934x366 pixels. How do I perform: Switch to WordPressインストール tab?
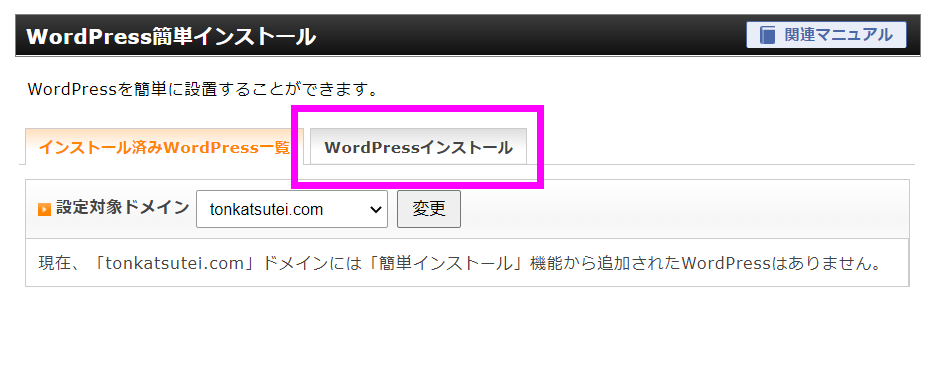coord(418,147)
